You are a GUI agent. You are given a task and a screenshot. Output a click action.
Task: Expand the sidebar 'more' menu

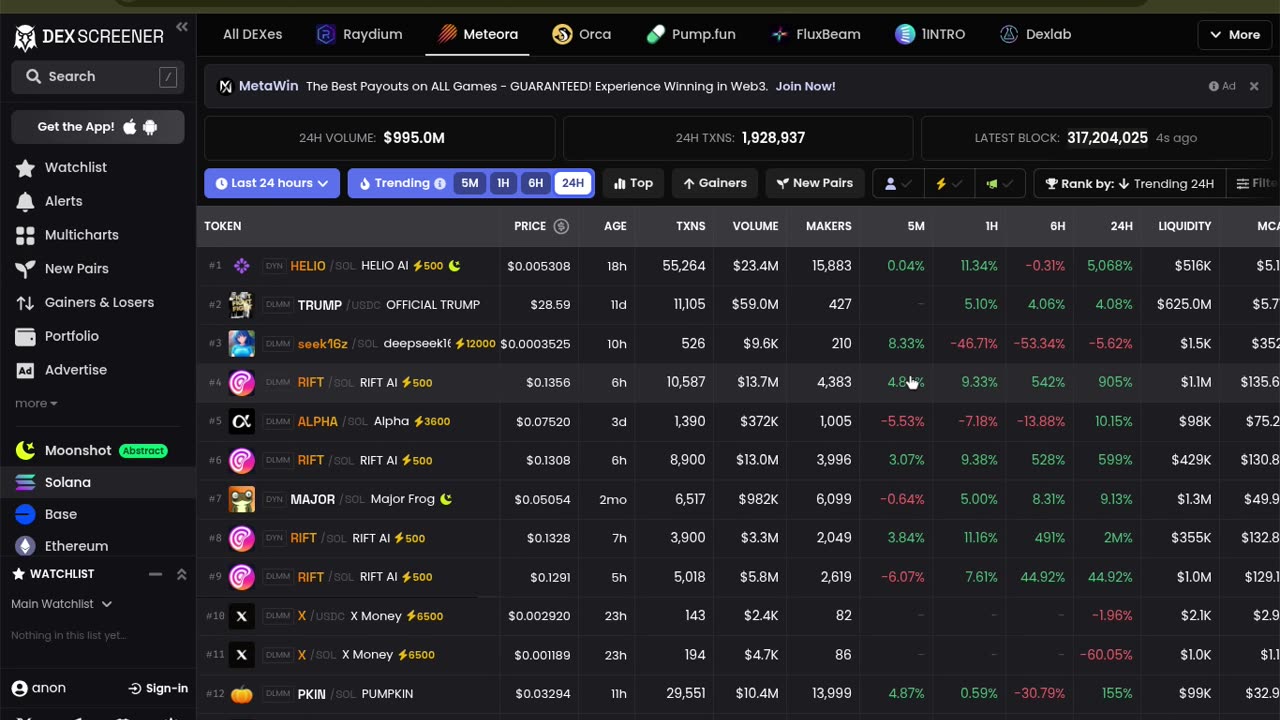36,403
